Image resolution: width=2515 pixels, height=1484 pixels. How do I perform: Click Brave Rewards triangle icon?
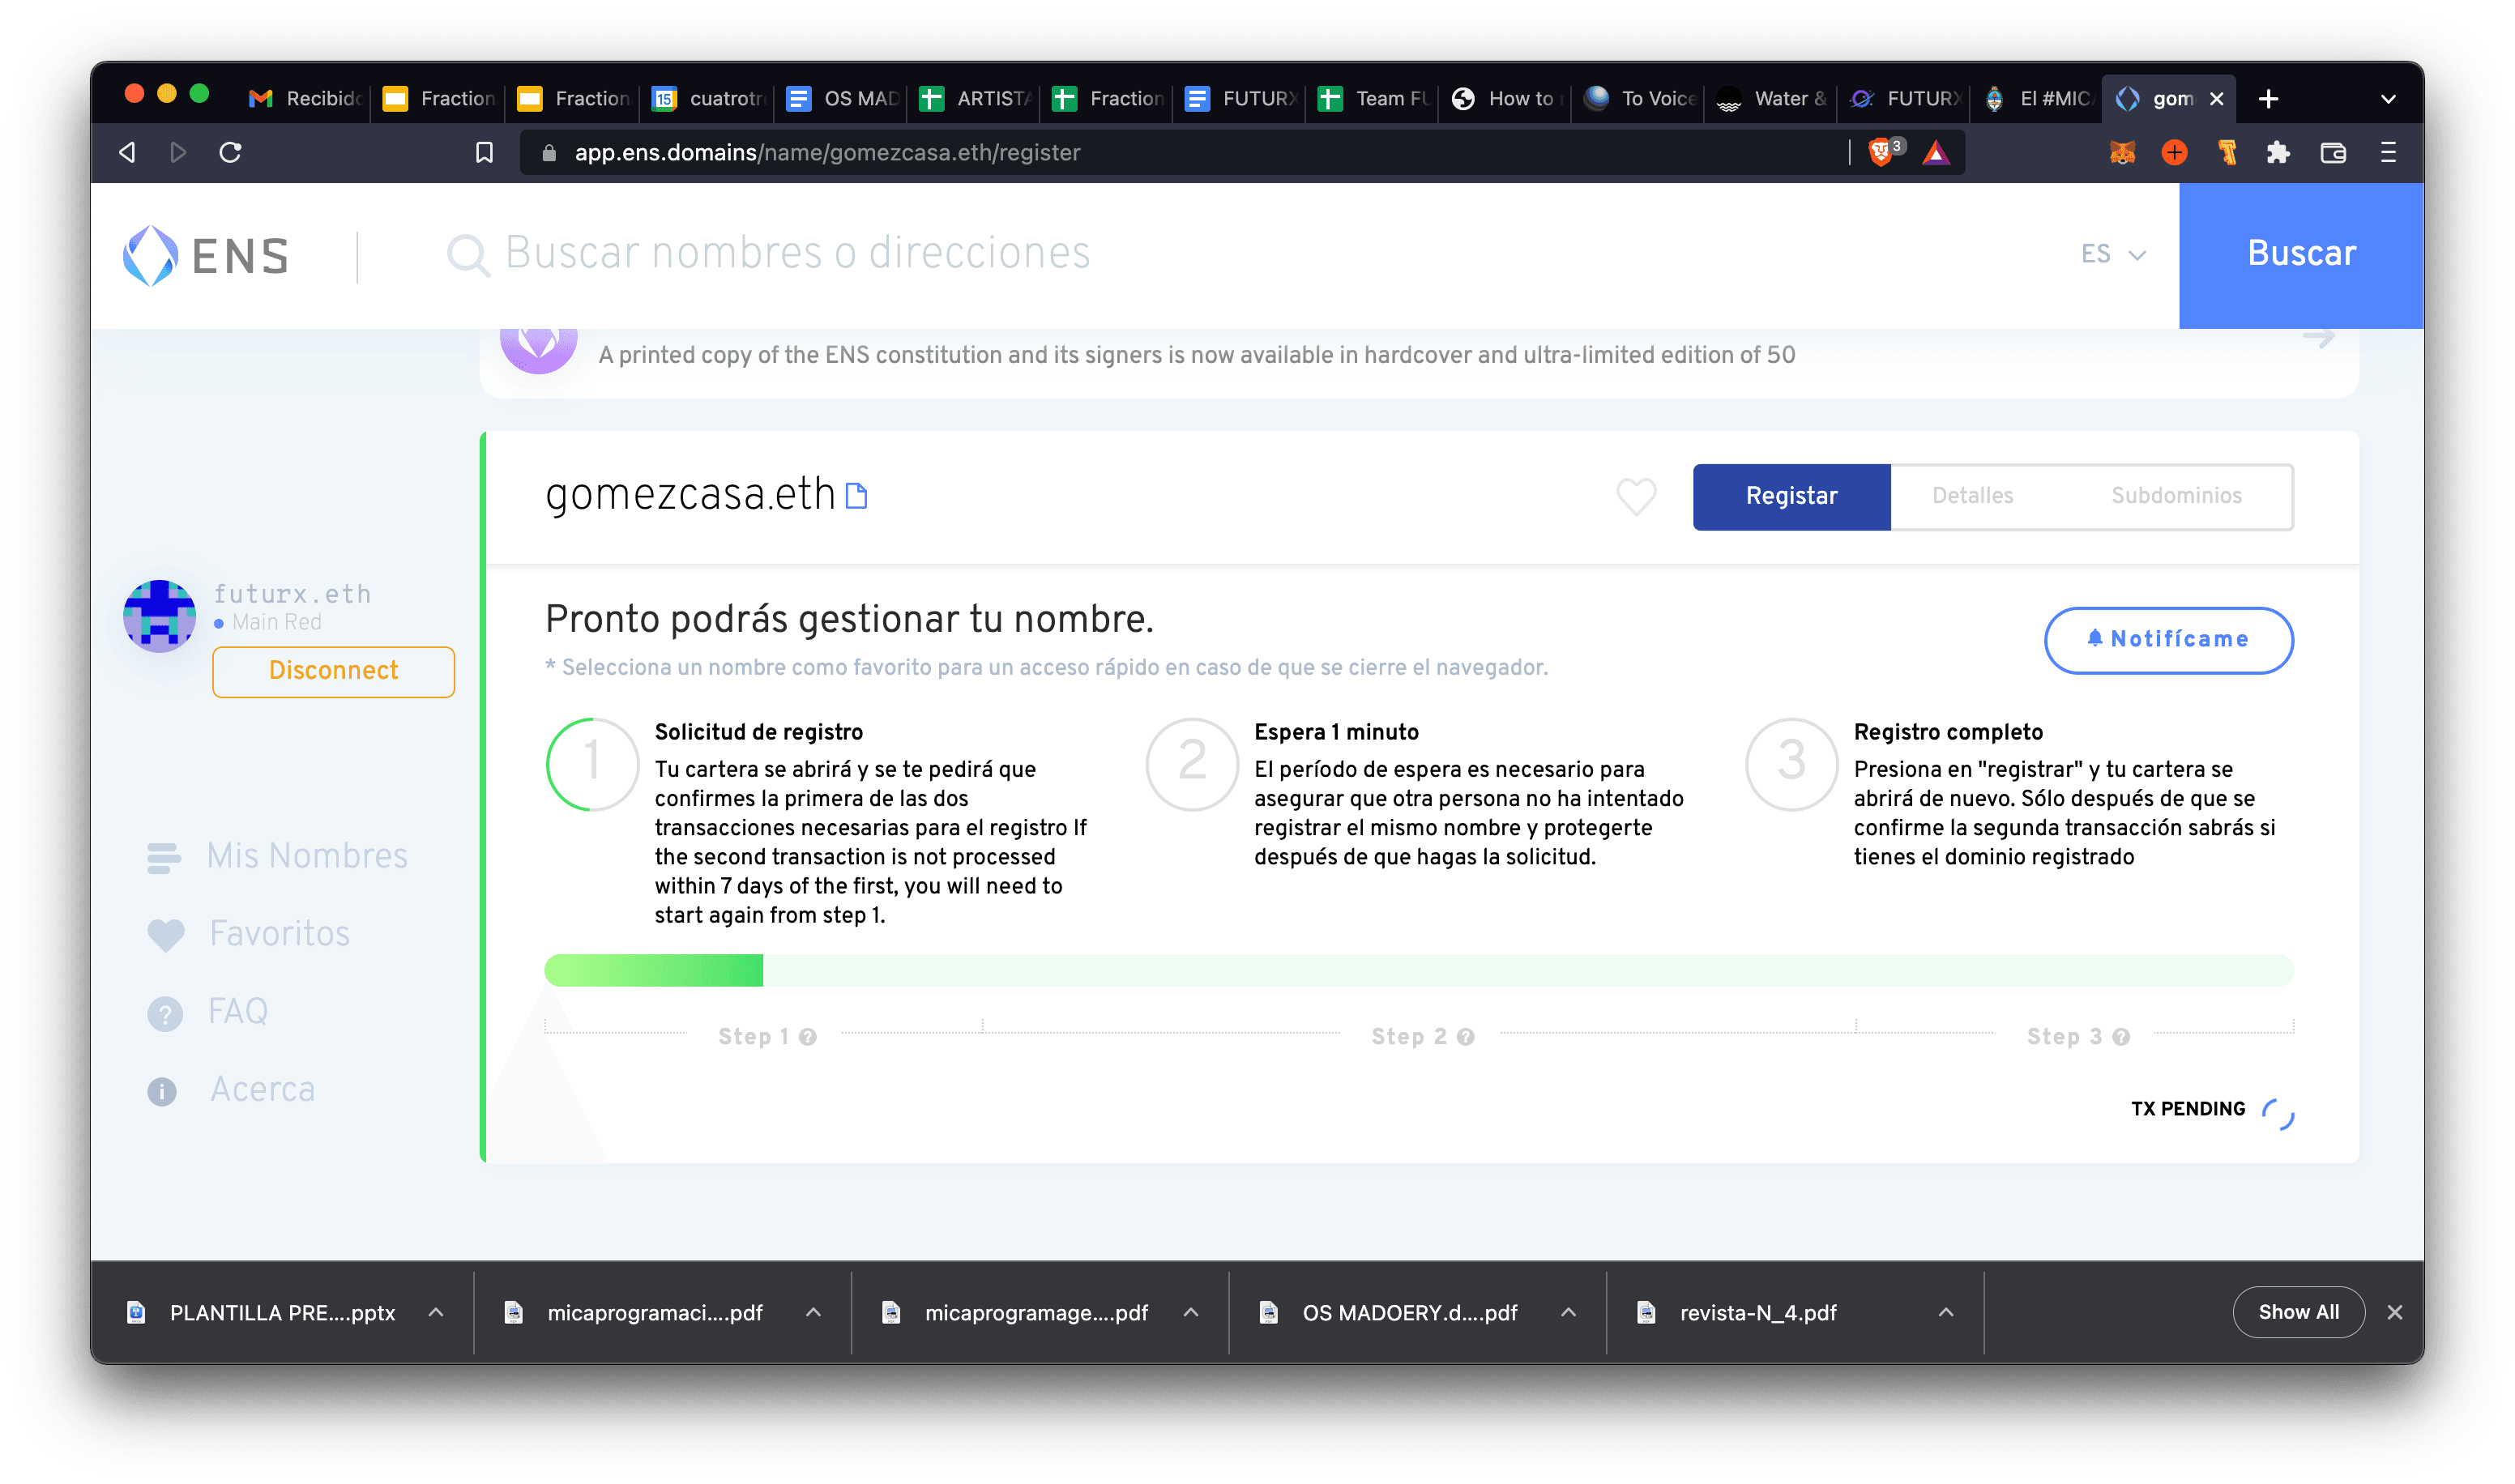point(1936,152)
